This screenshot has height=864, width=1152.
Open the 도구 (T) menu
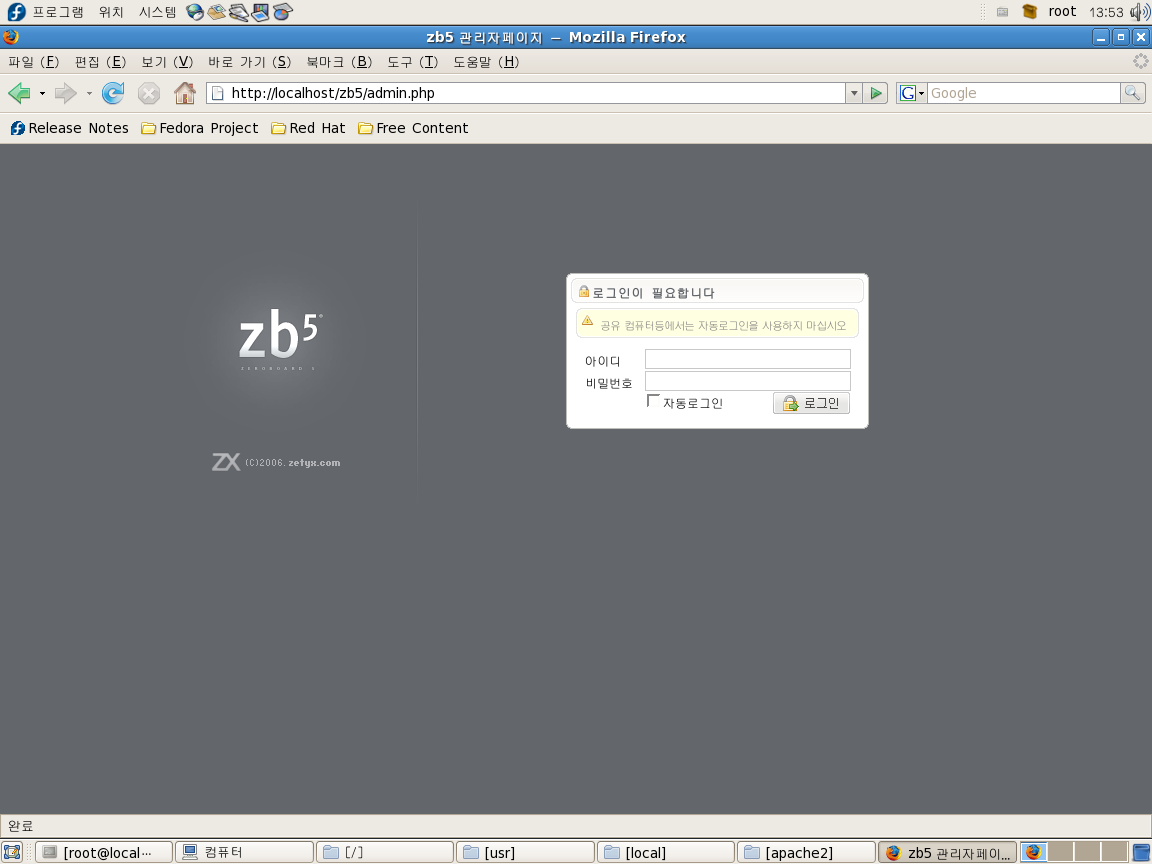point(412,62)
